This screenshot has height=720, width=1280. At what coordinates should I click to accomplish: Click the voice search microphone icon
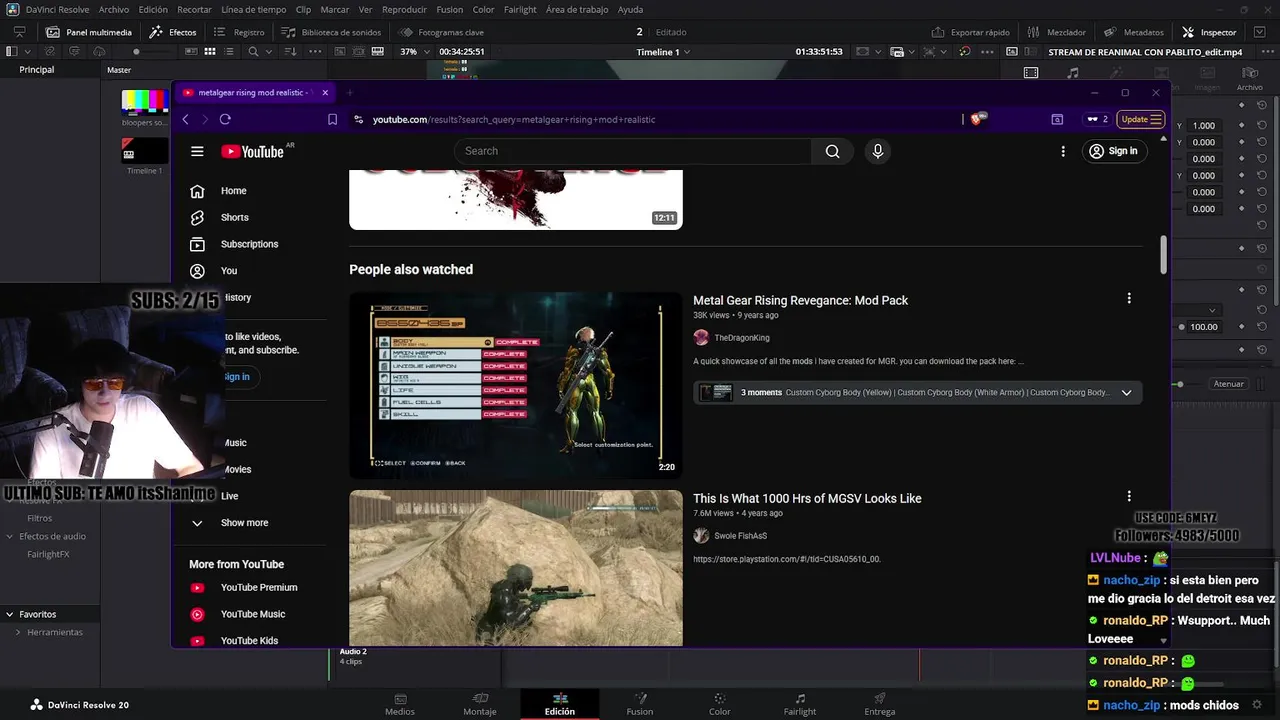877,151
